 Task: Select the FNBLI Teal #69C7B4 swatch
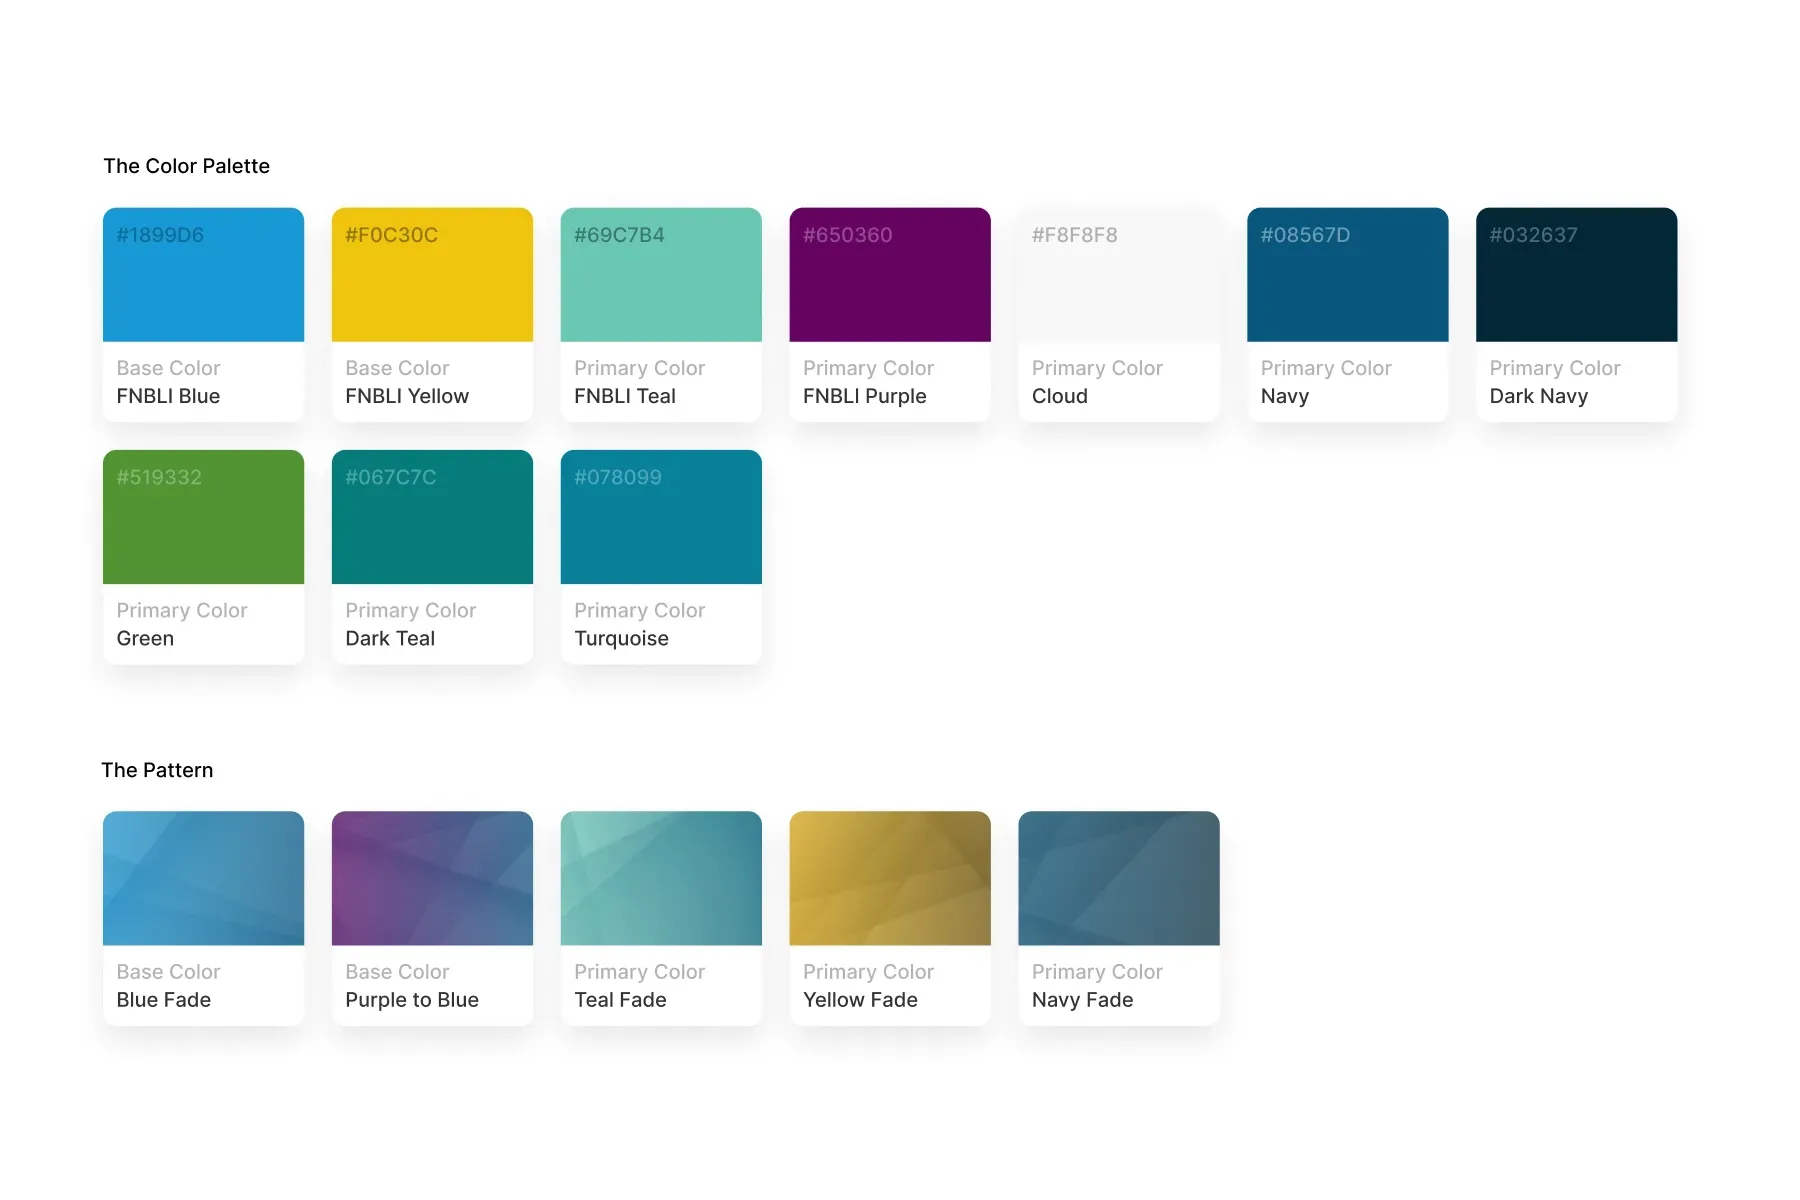click(x=661, y=275)
